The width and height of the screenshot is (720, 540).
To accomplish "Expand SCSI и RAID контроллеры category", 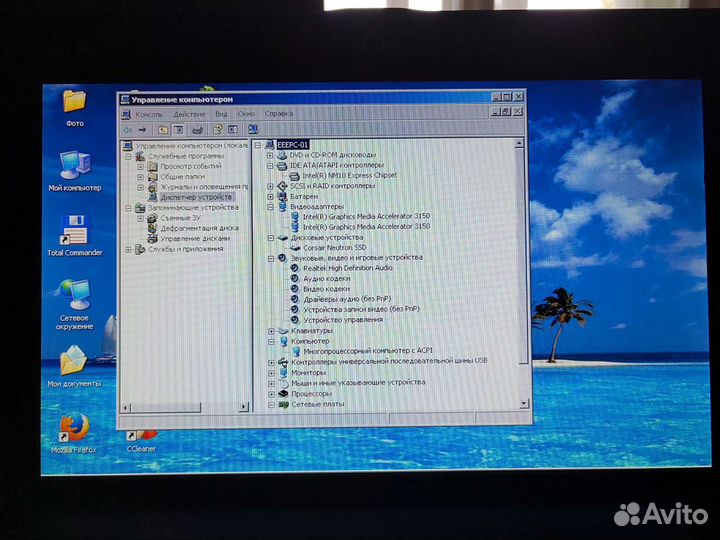I will 270,186.
